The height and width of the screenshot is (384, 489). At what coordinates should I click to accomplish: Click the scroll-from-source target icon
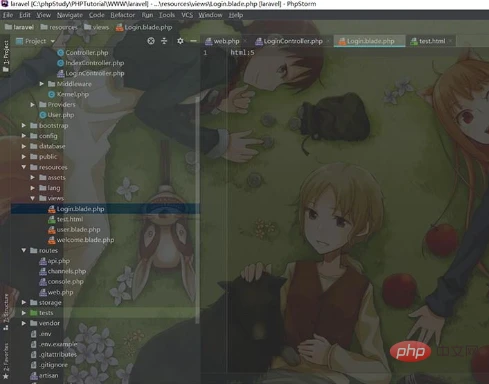151,41
